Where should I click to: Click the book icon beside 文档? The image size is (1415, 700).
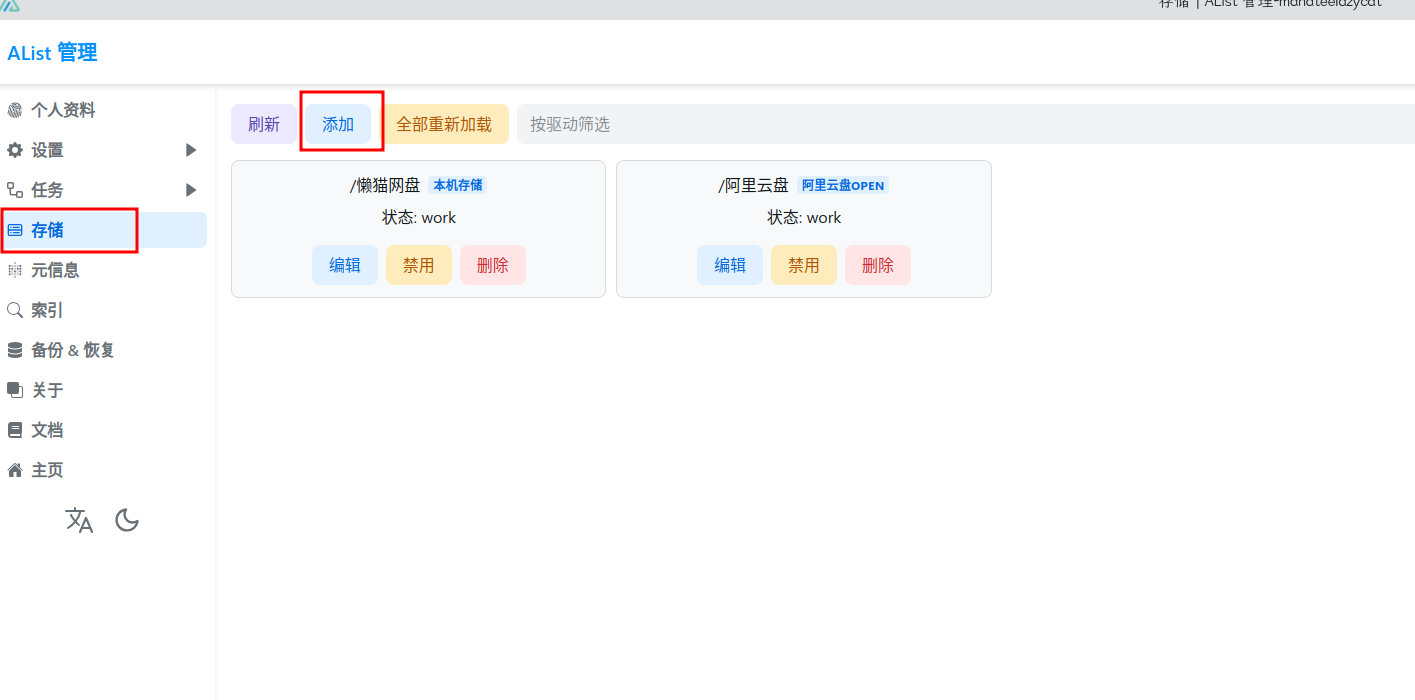click(15, 430)
